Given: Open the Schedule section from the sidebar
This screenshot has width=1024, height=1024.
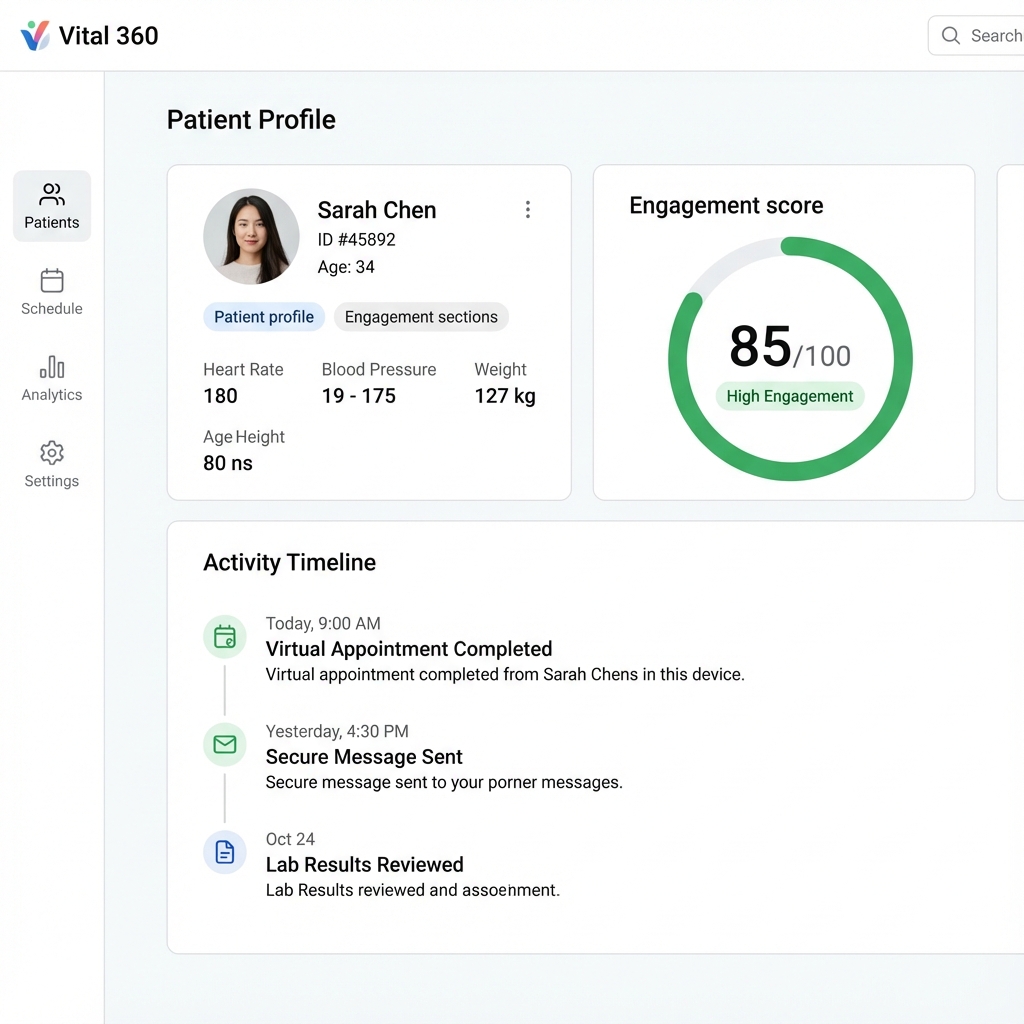Looking at the screenshot, I should pos(51,291).
